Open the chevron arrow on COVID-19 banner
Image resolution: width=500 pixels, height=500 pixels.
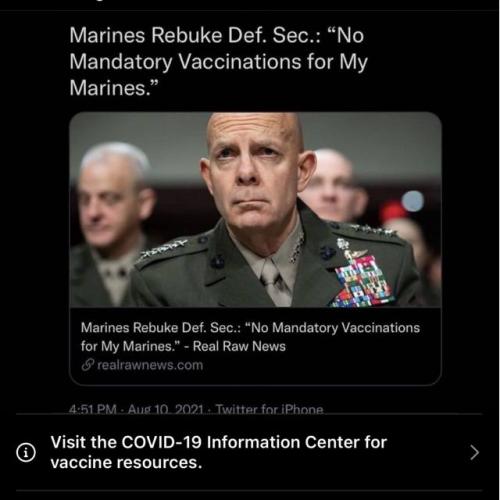click(474, 452)
